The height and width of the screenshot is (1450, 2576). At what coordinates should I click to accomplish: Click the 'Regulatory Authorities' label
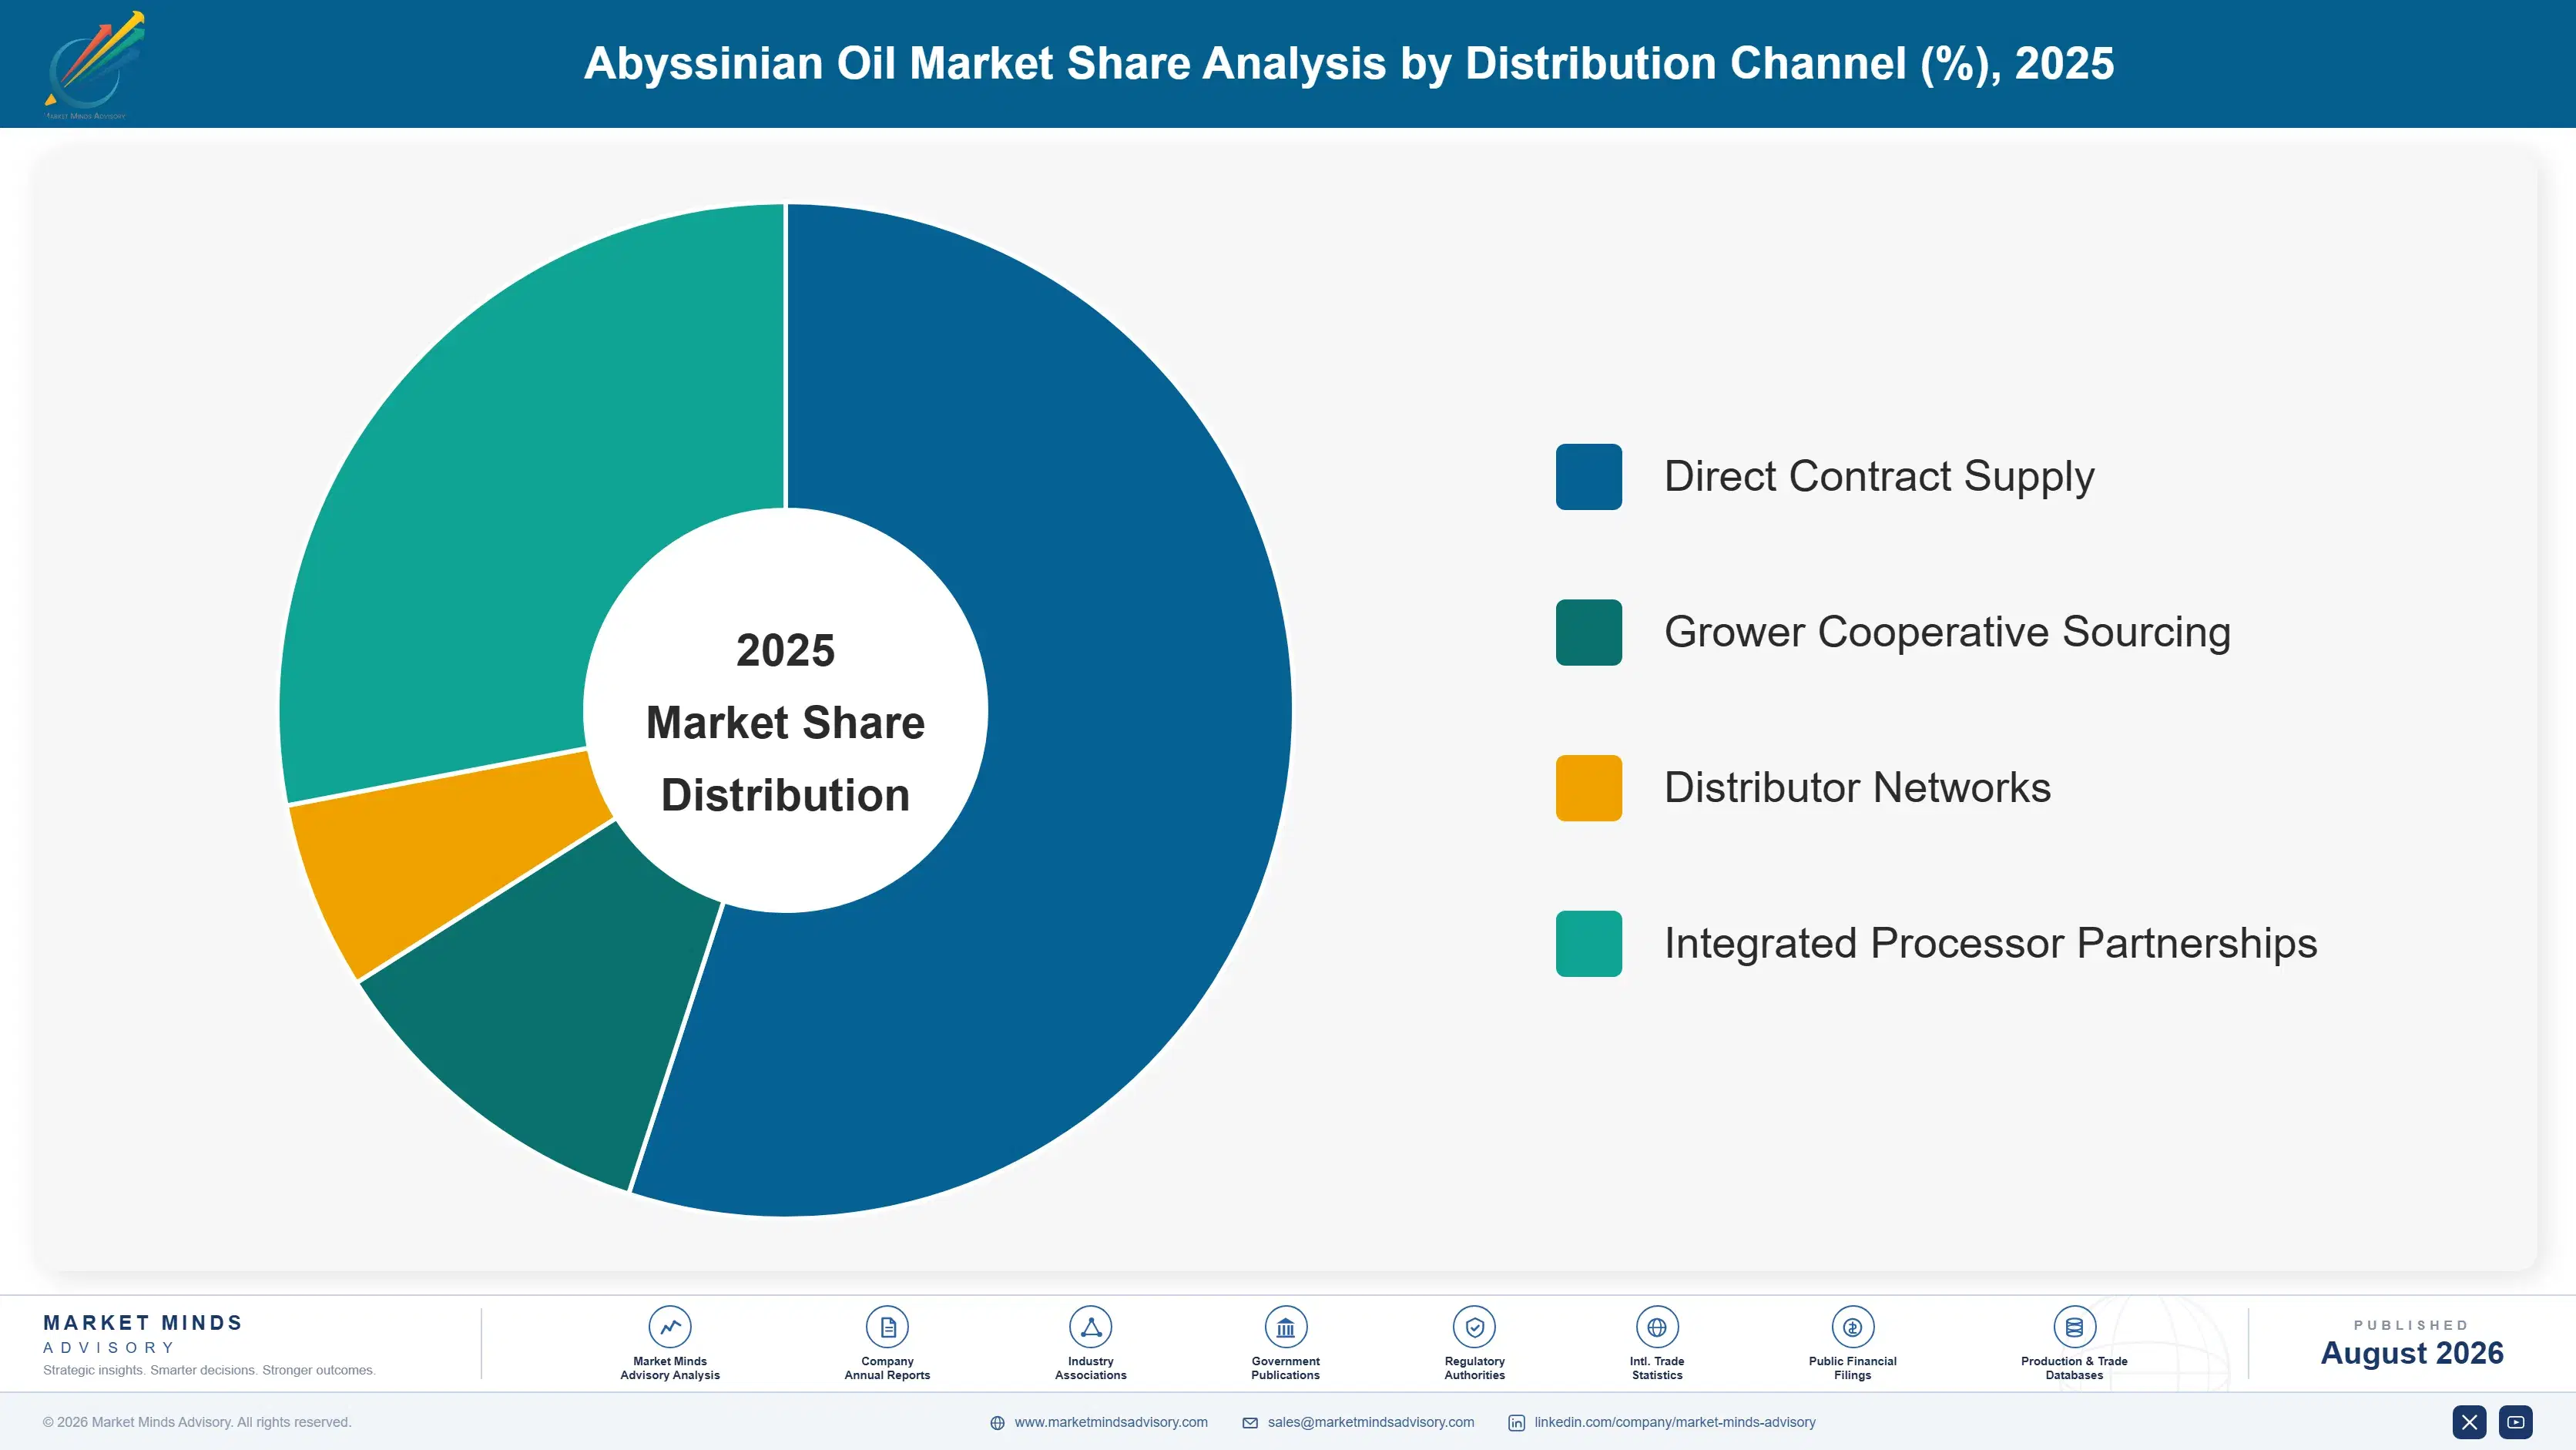pyautogui.click(x=1474, y=1368)
